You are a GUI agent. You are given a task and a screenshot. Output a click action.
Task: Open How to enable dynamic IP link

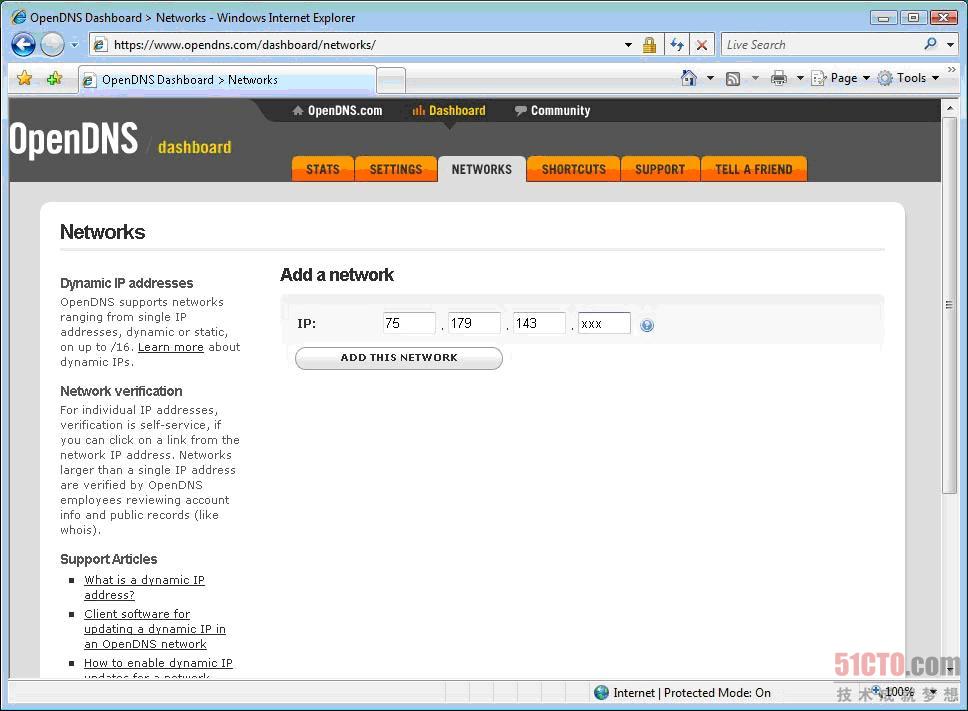(x=158, y=663)
